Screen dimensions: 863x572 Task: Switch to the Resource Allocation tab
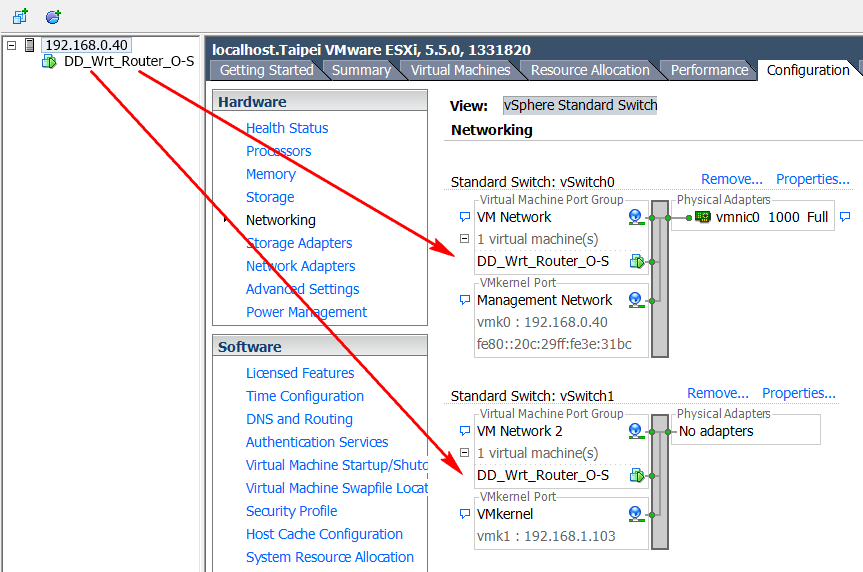pyautogui.click(x=590, y=70)
